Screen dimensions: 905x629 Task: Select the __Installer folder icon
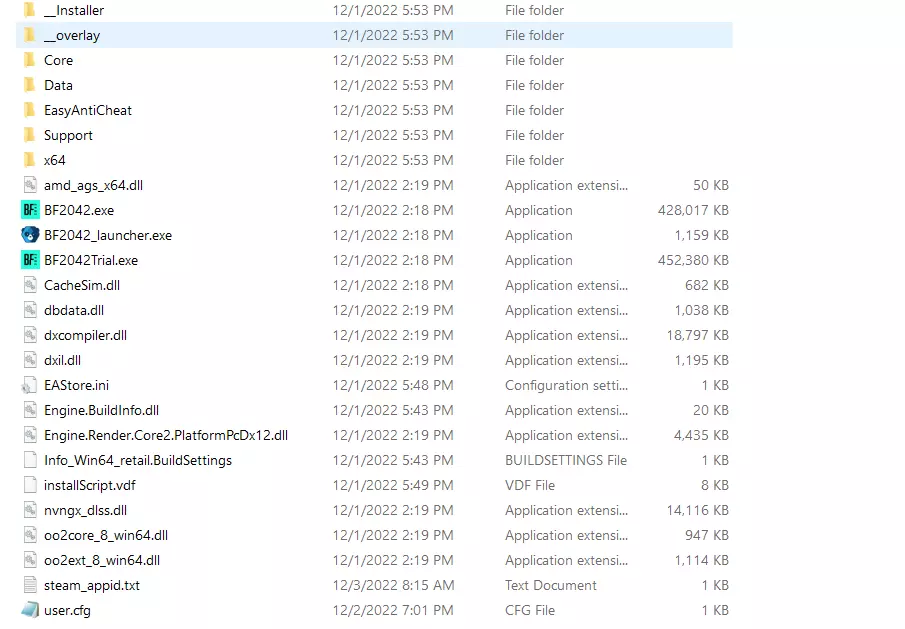coord(30,10)
